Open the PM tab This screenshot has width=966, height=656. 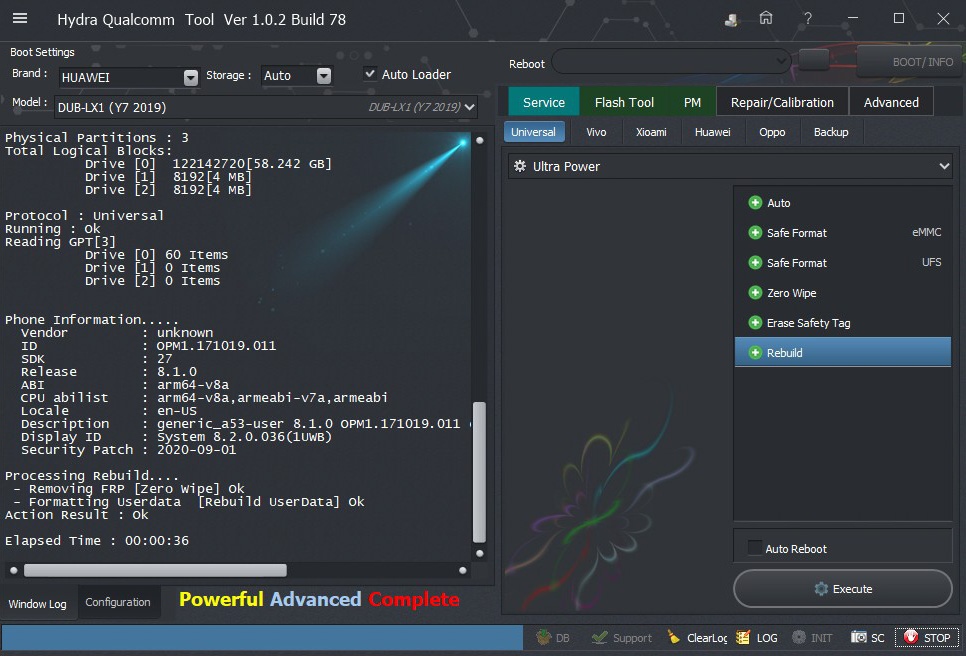[x=692, y=102]
